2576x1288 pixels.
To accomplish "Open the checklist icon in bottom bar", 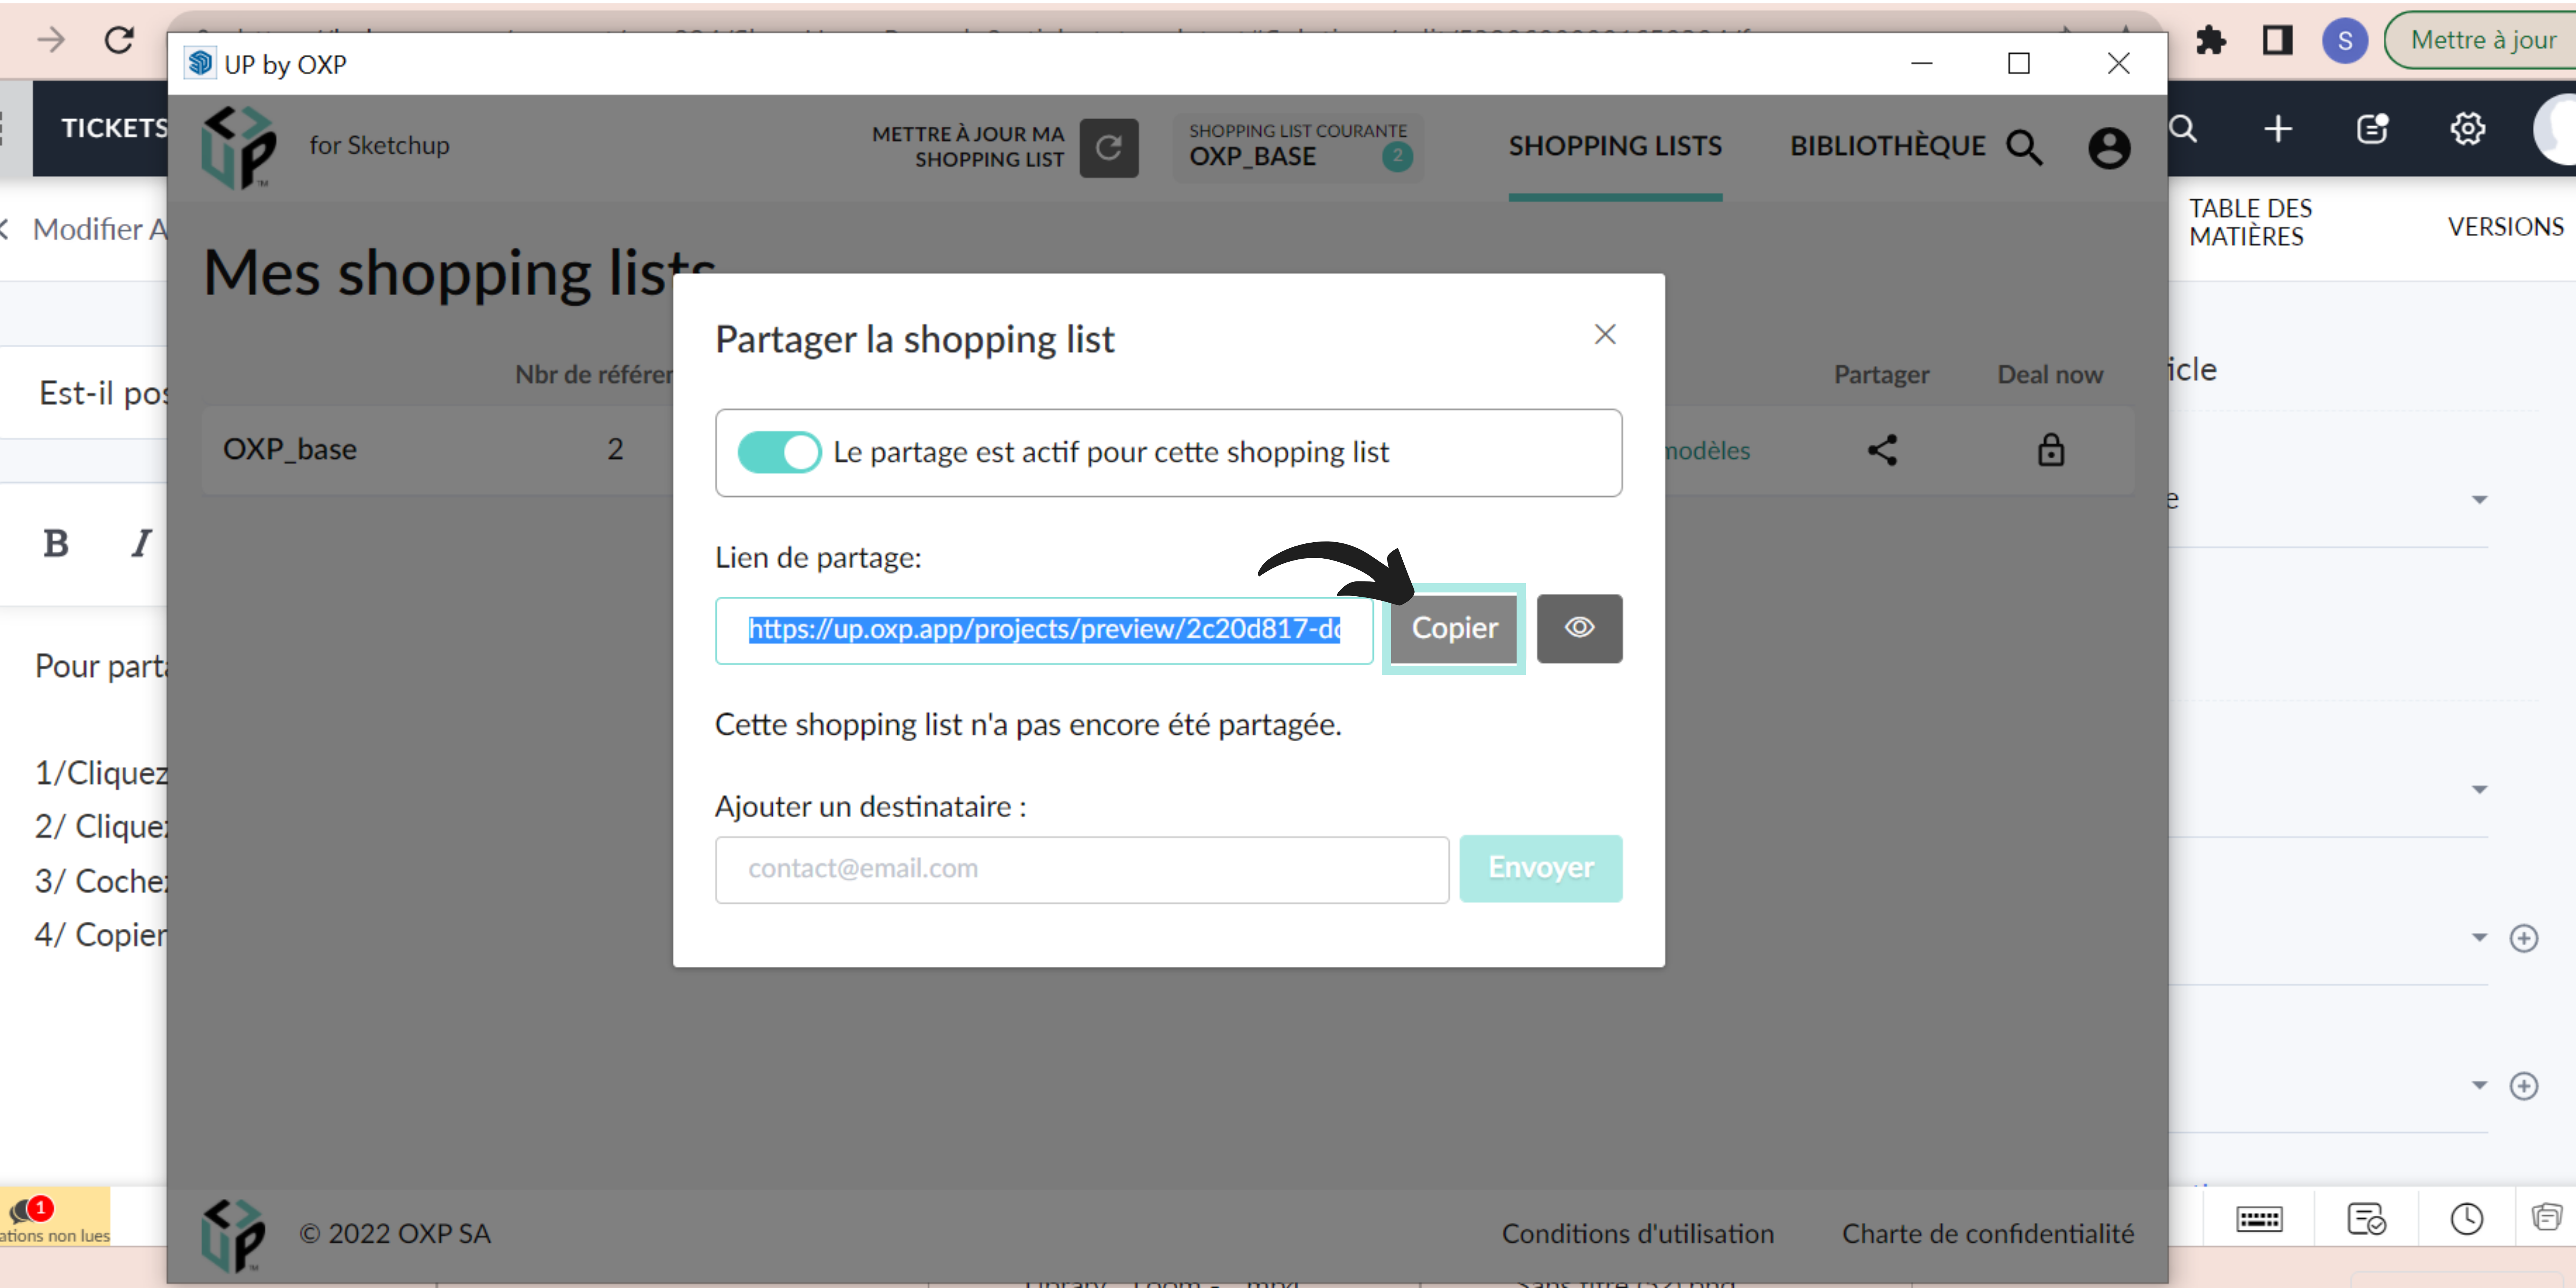I will (2366, 1219).
